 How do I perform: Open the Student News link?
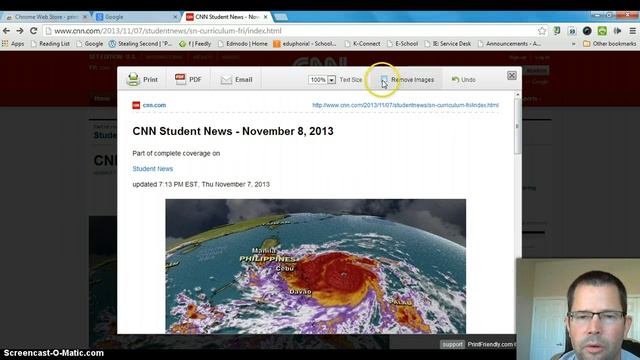(153, 169)
